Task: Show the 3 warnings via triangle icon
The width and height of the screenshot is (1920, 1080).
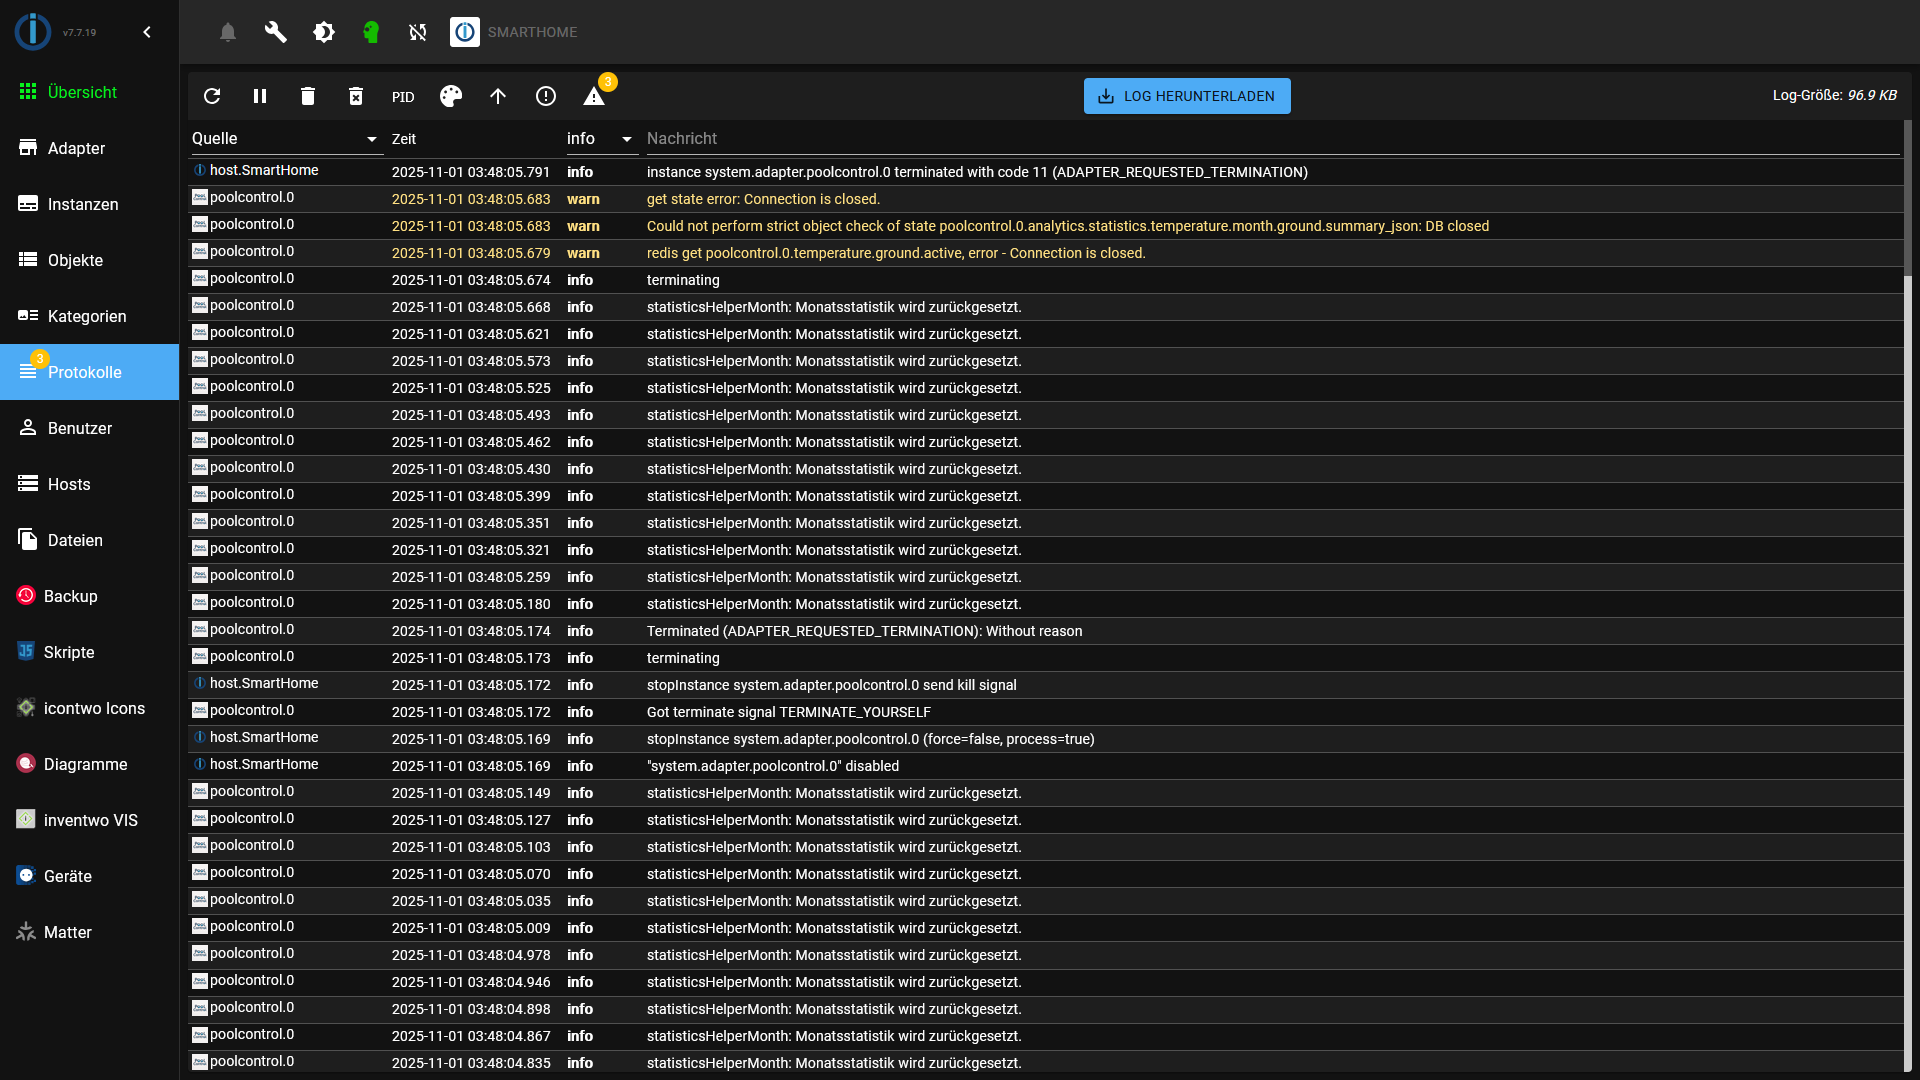Action: pyautogui.click(x=595, y=96)
